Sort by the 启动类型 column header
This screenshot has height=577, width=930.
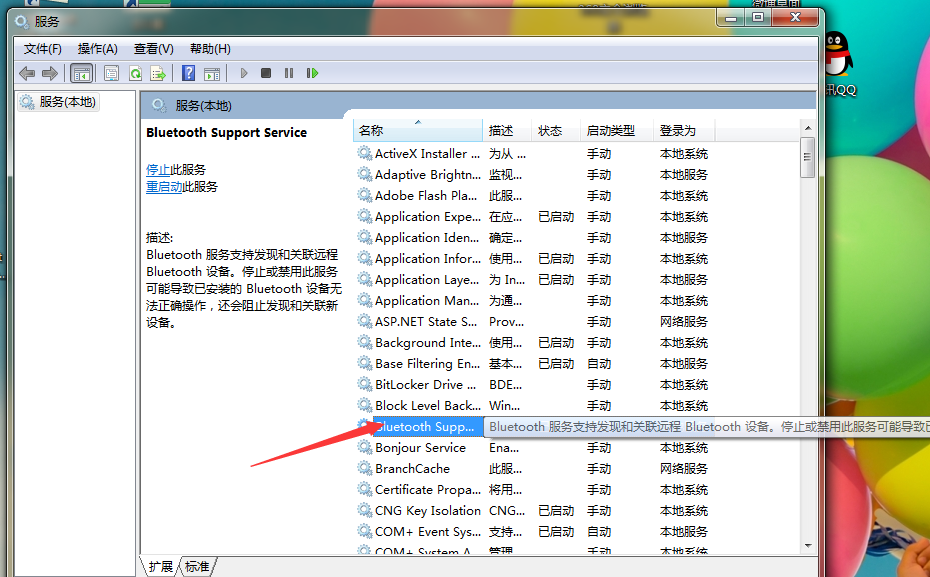(617, 130)
